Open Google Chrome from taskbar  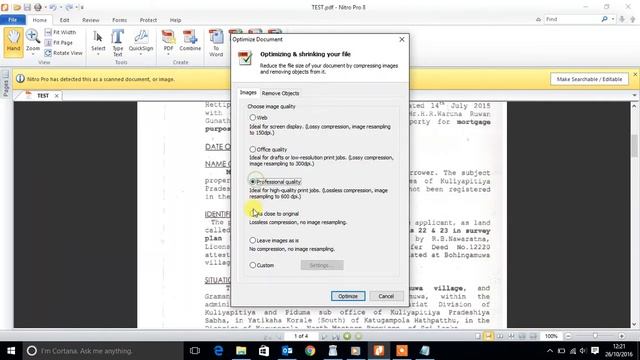click(310, 351)
